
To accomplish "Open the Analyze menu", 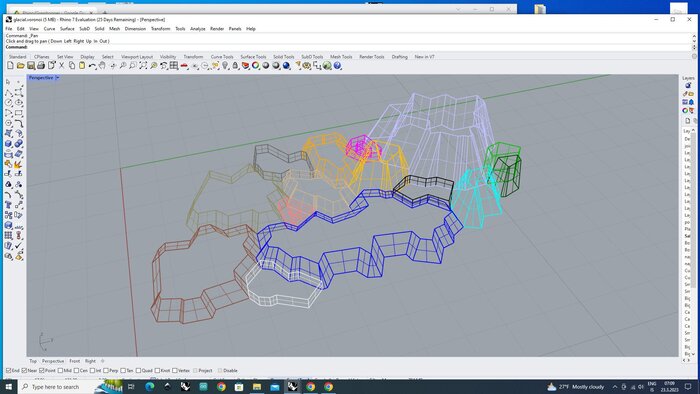I will [x=198, y=29].
